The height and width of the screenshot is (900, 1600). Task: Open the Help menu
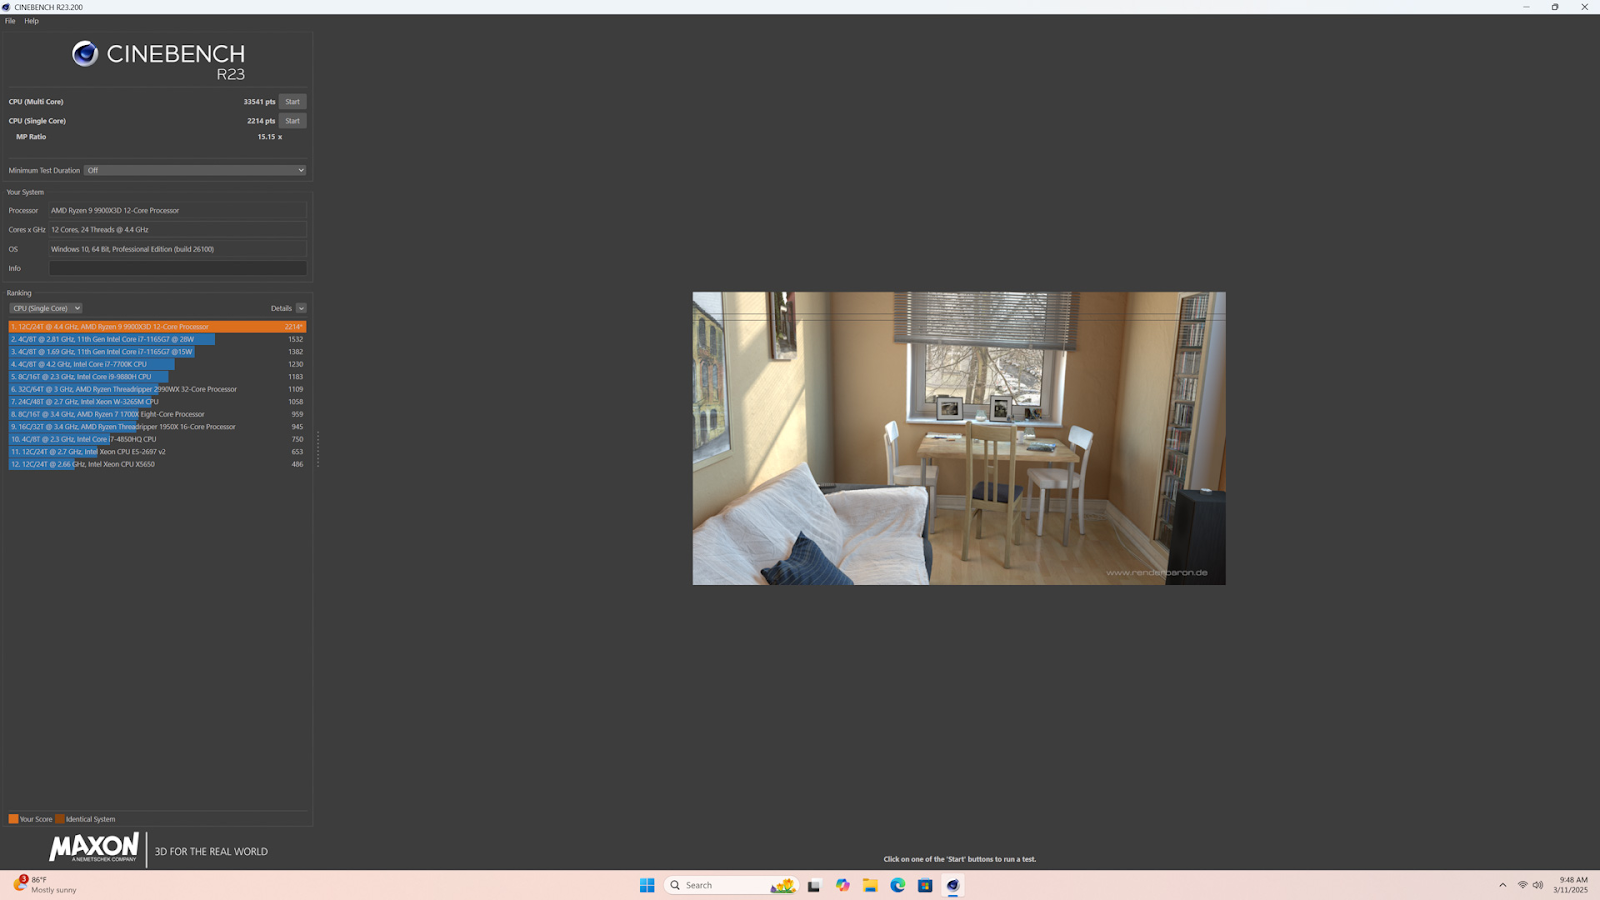(31, 21)
